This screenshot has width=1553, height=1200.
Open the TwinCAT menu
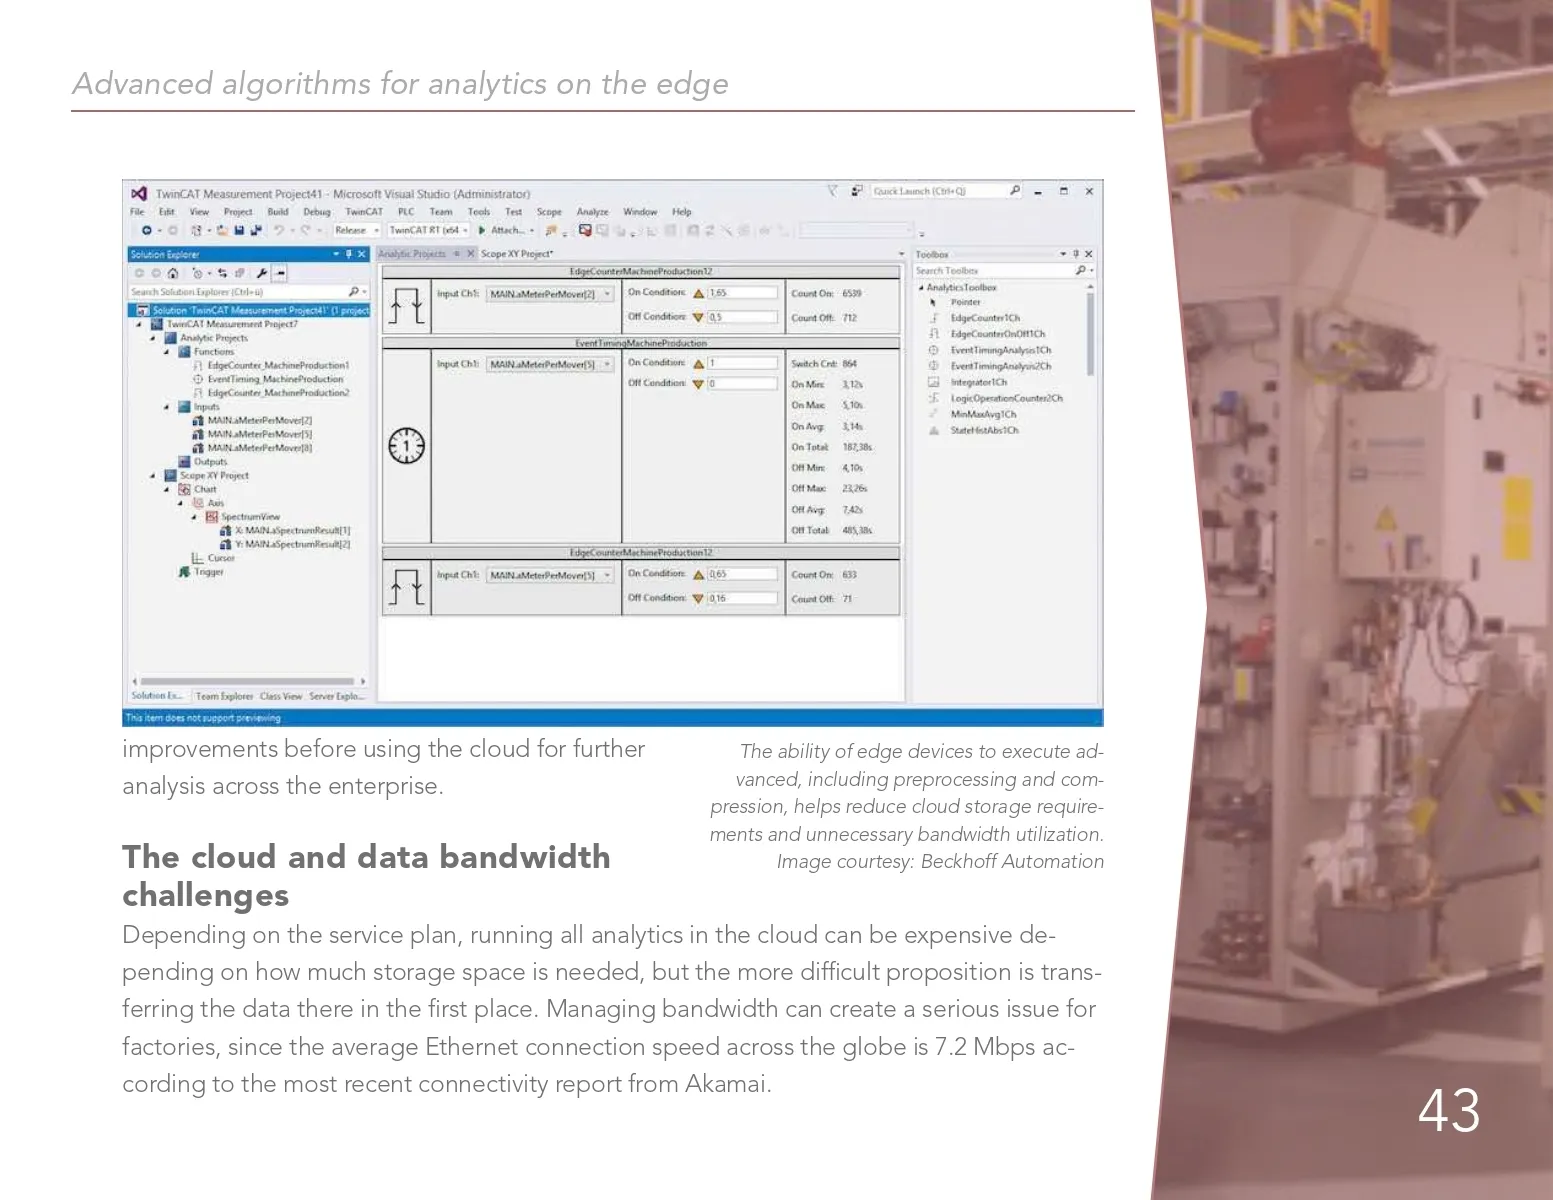tap(363, 212)
